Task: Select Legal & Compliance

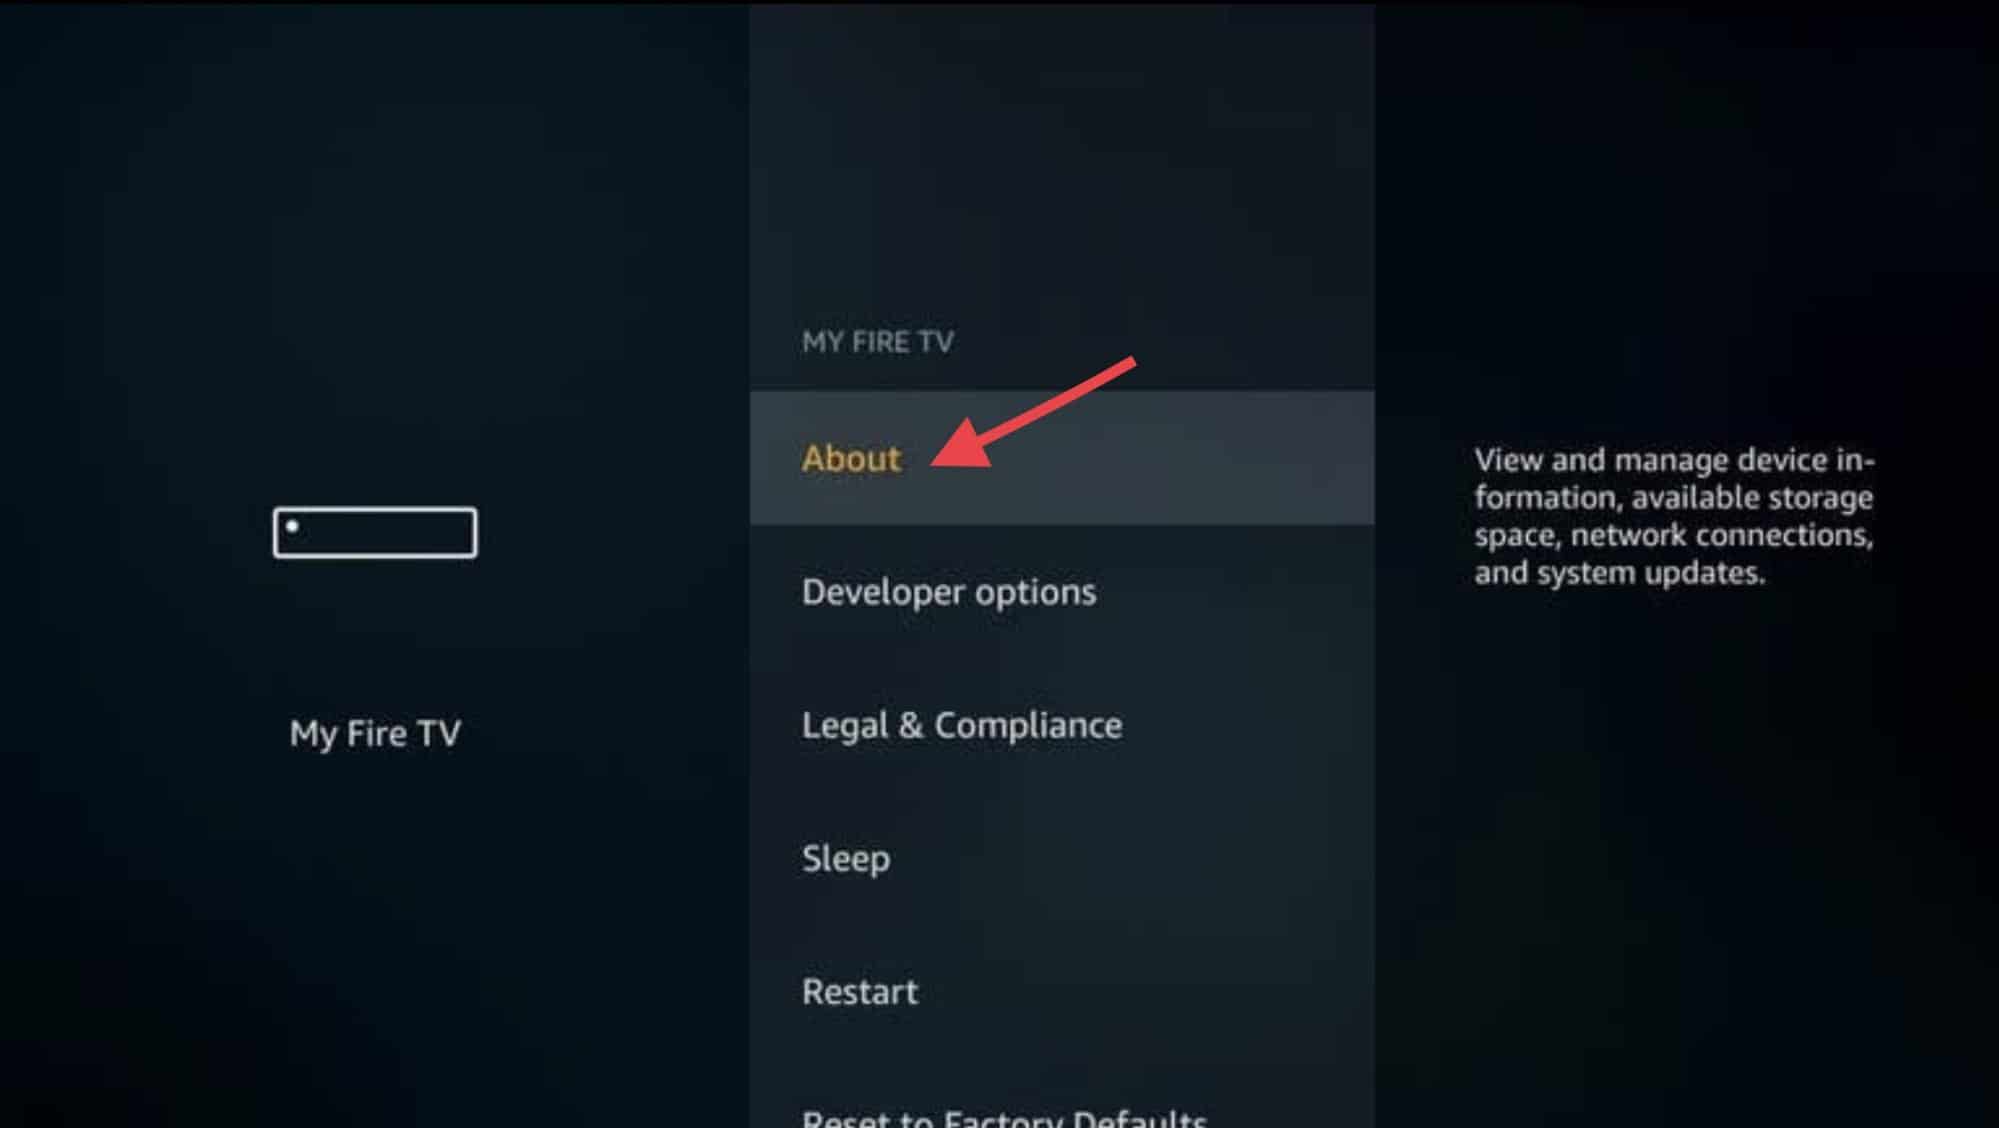Action: pos(962,725)
